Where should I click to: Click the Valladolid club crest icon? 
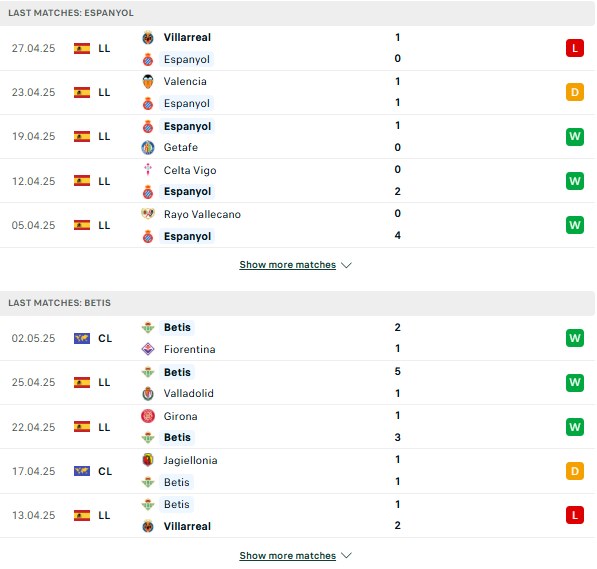pyautogui.click(x=148, y=393)
